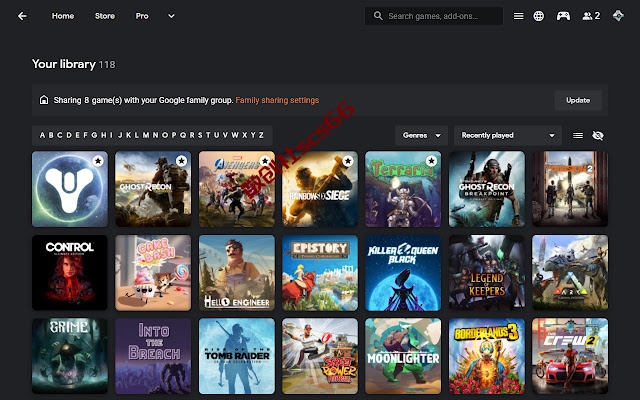640x400 pixels.
Task: Open the Store tab
Action: (105, 16)
